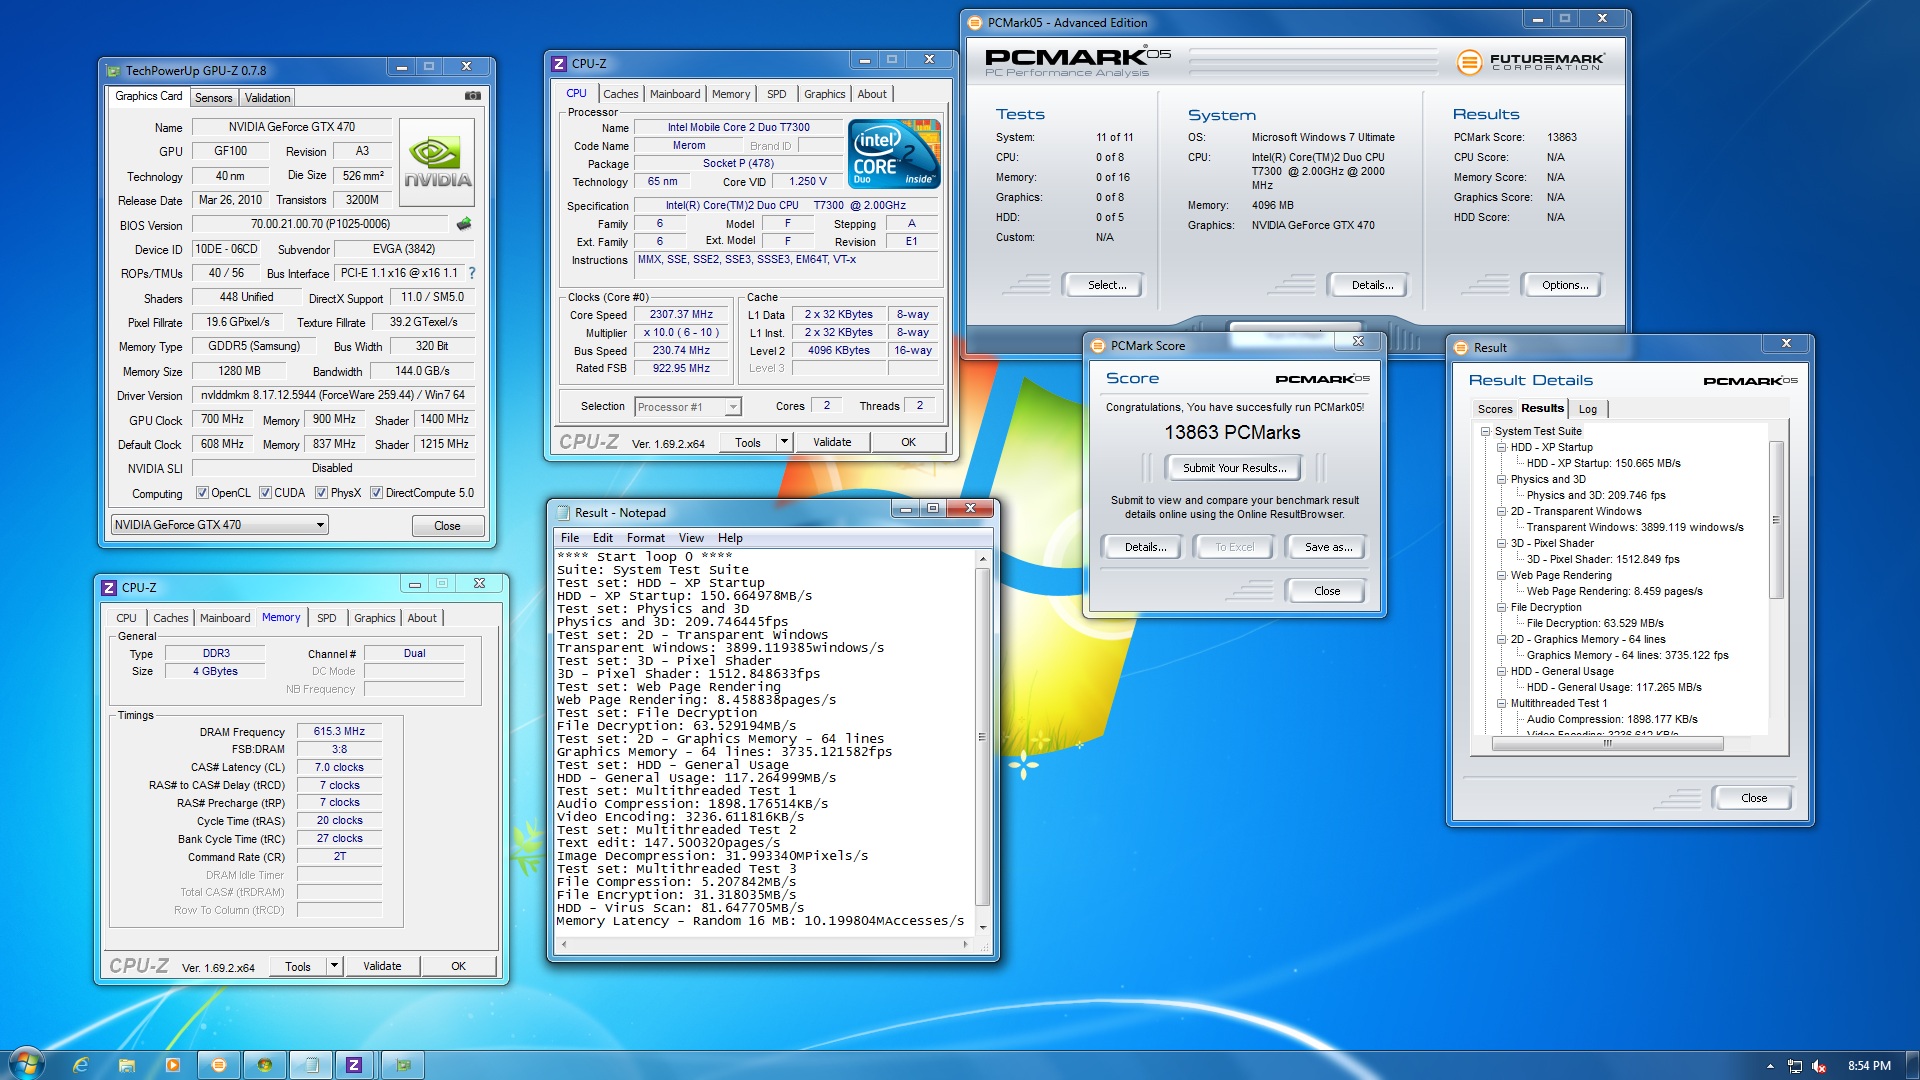
Task: Open the SPD tab in top CPU-Z window
Action: click(776, 94)
